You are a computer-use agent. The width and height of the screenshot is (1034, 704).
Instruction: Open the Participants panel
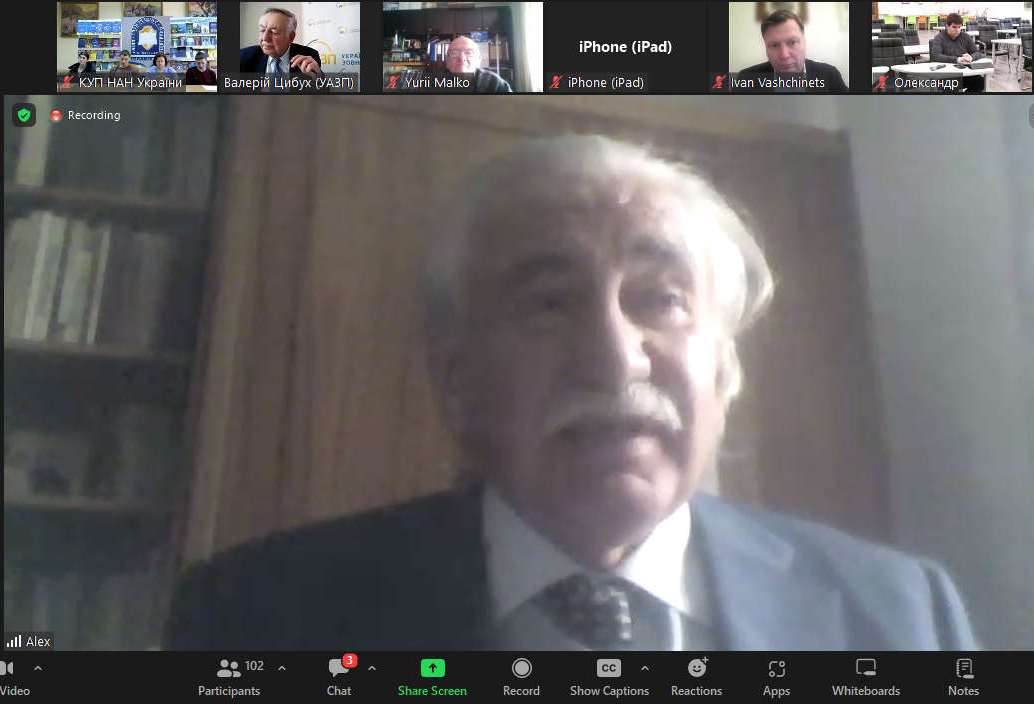[229, 676]
